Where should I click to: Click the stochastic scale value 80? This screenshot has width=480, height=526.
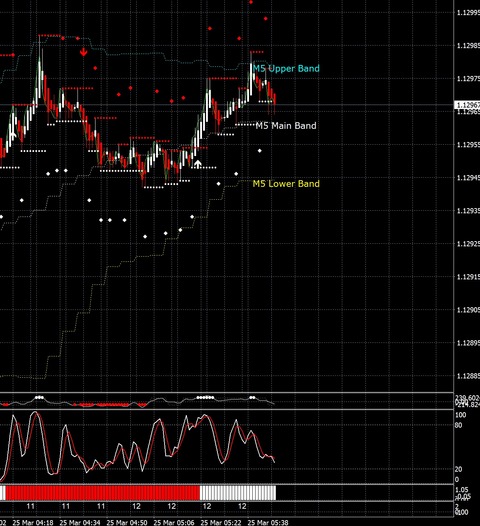[459, 425]
